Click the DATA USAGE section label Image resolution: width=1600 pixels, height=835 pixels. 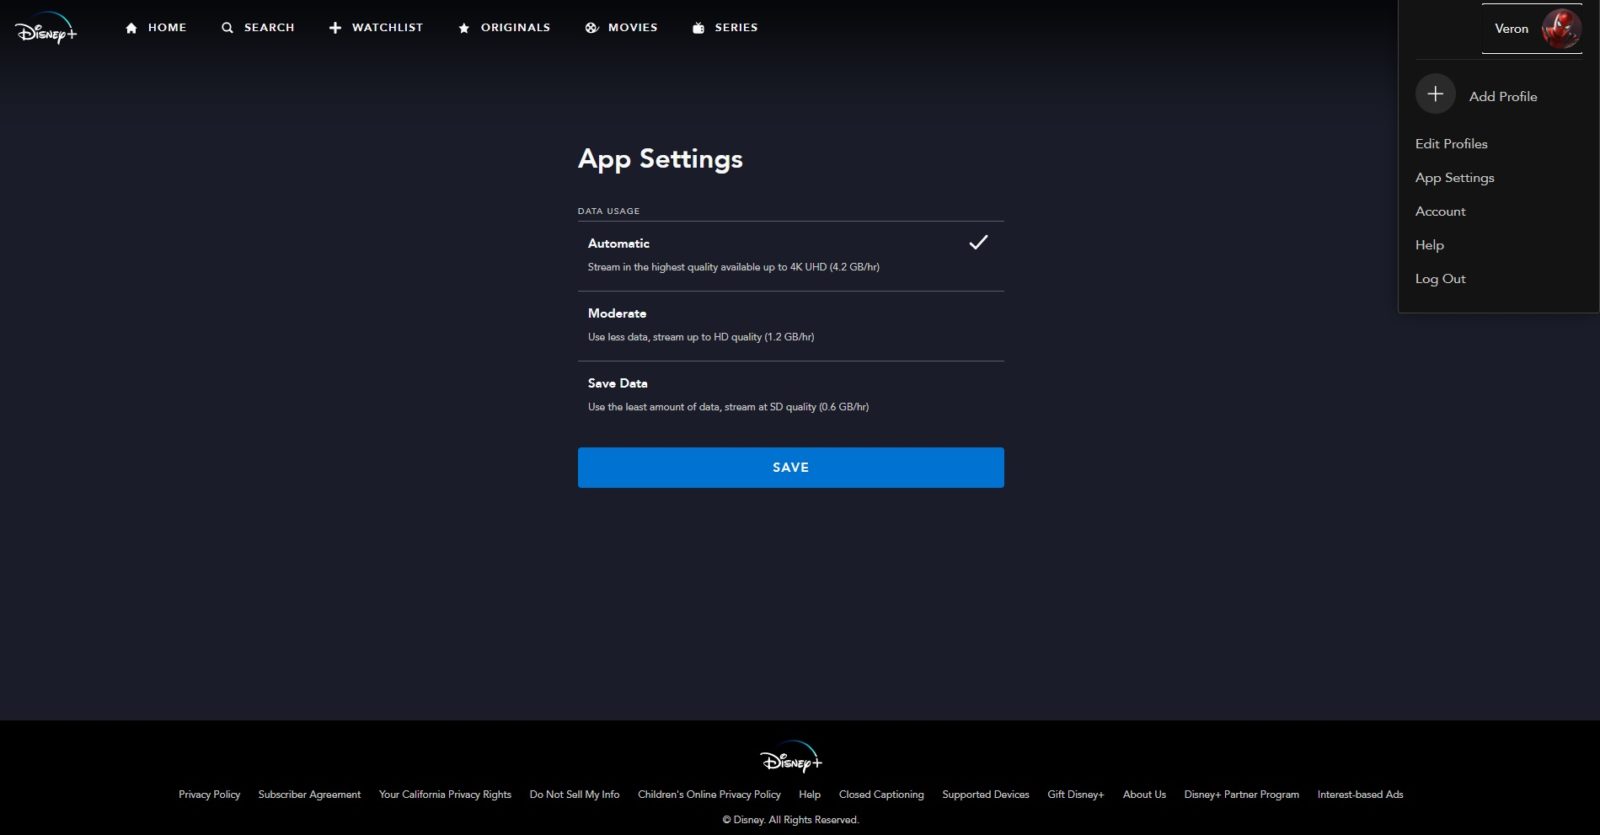(608, 211)
